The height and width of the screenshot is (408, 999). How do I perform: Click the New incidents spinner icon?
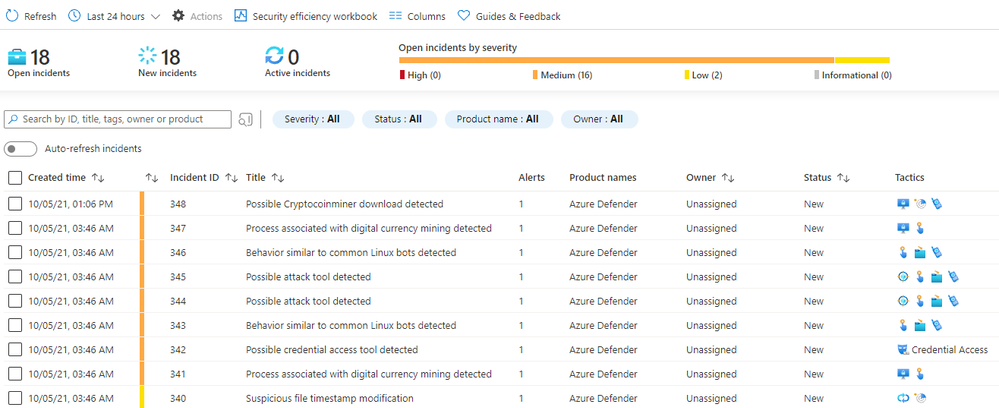click(147, 57)
